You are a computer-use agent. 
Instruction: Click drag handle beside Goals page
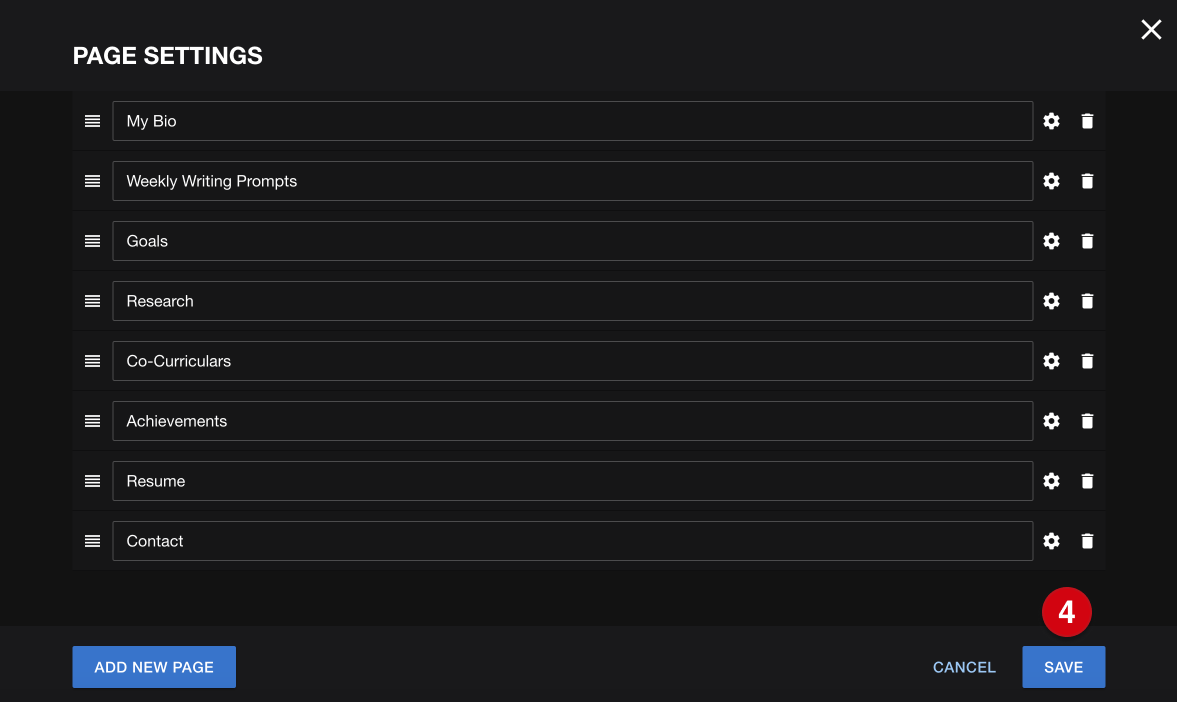92,241
